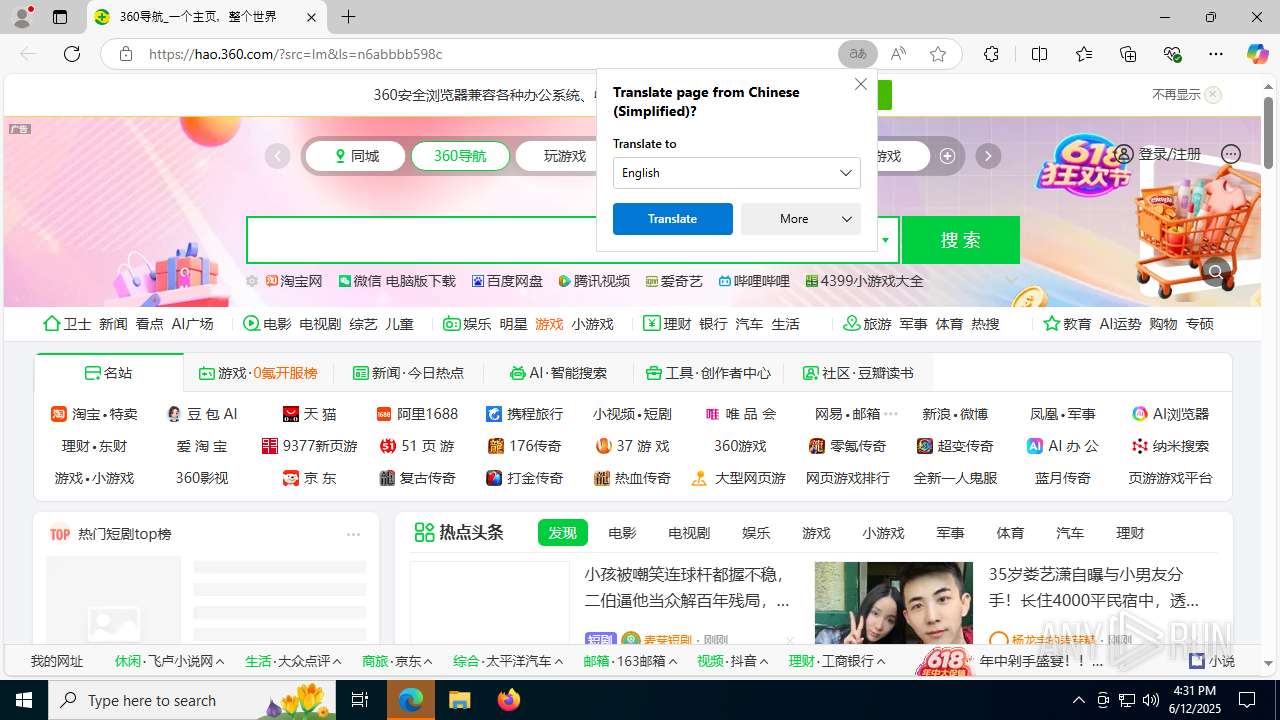Image resolution: width=1280 pixels, height=720 pixels.
Task: Open the 热门短剧top榜 more options dots
Action: [353, 534]
